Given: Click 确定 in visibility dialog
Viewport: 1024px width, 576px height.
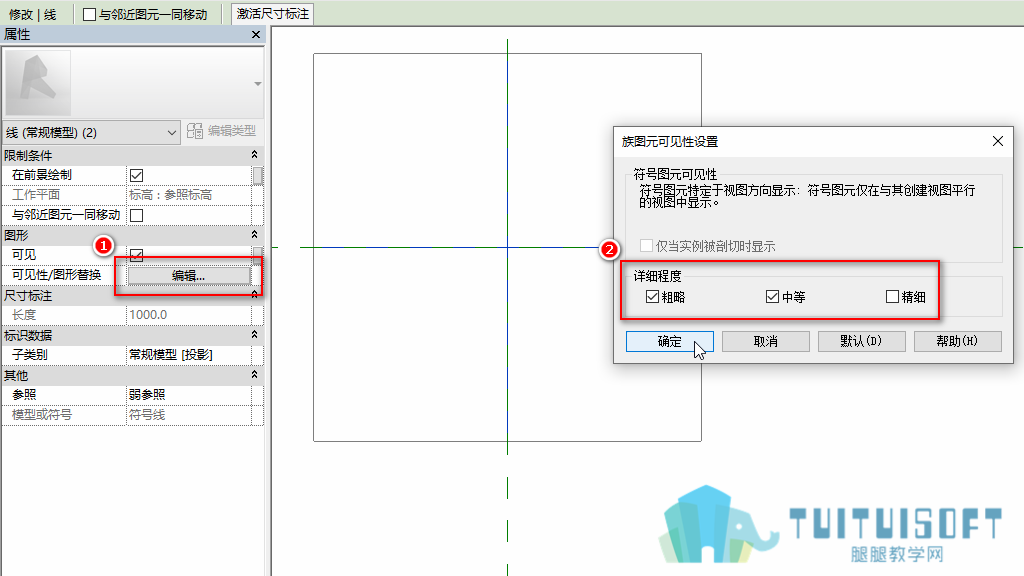Looking at the screenshot, I should pos(669,342).
